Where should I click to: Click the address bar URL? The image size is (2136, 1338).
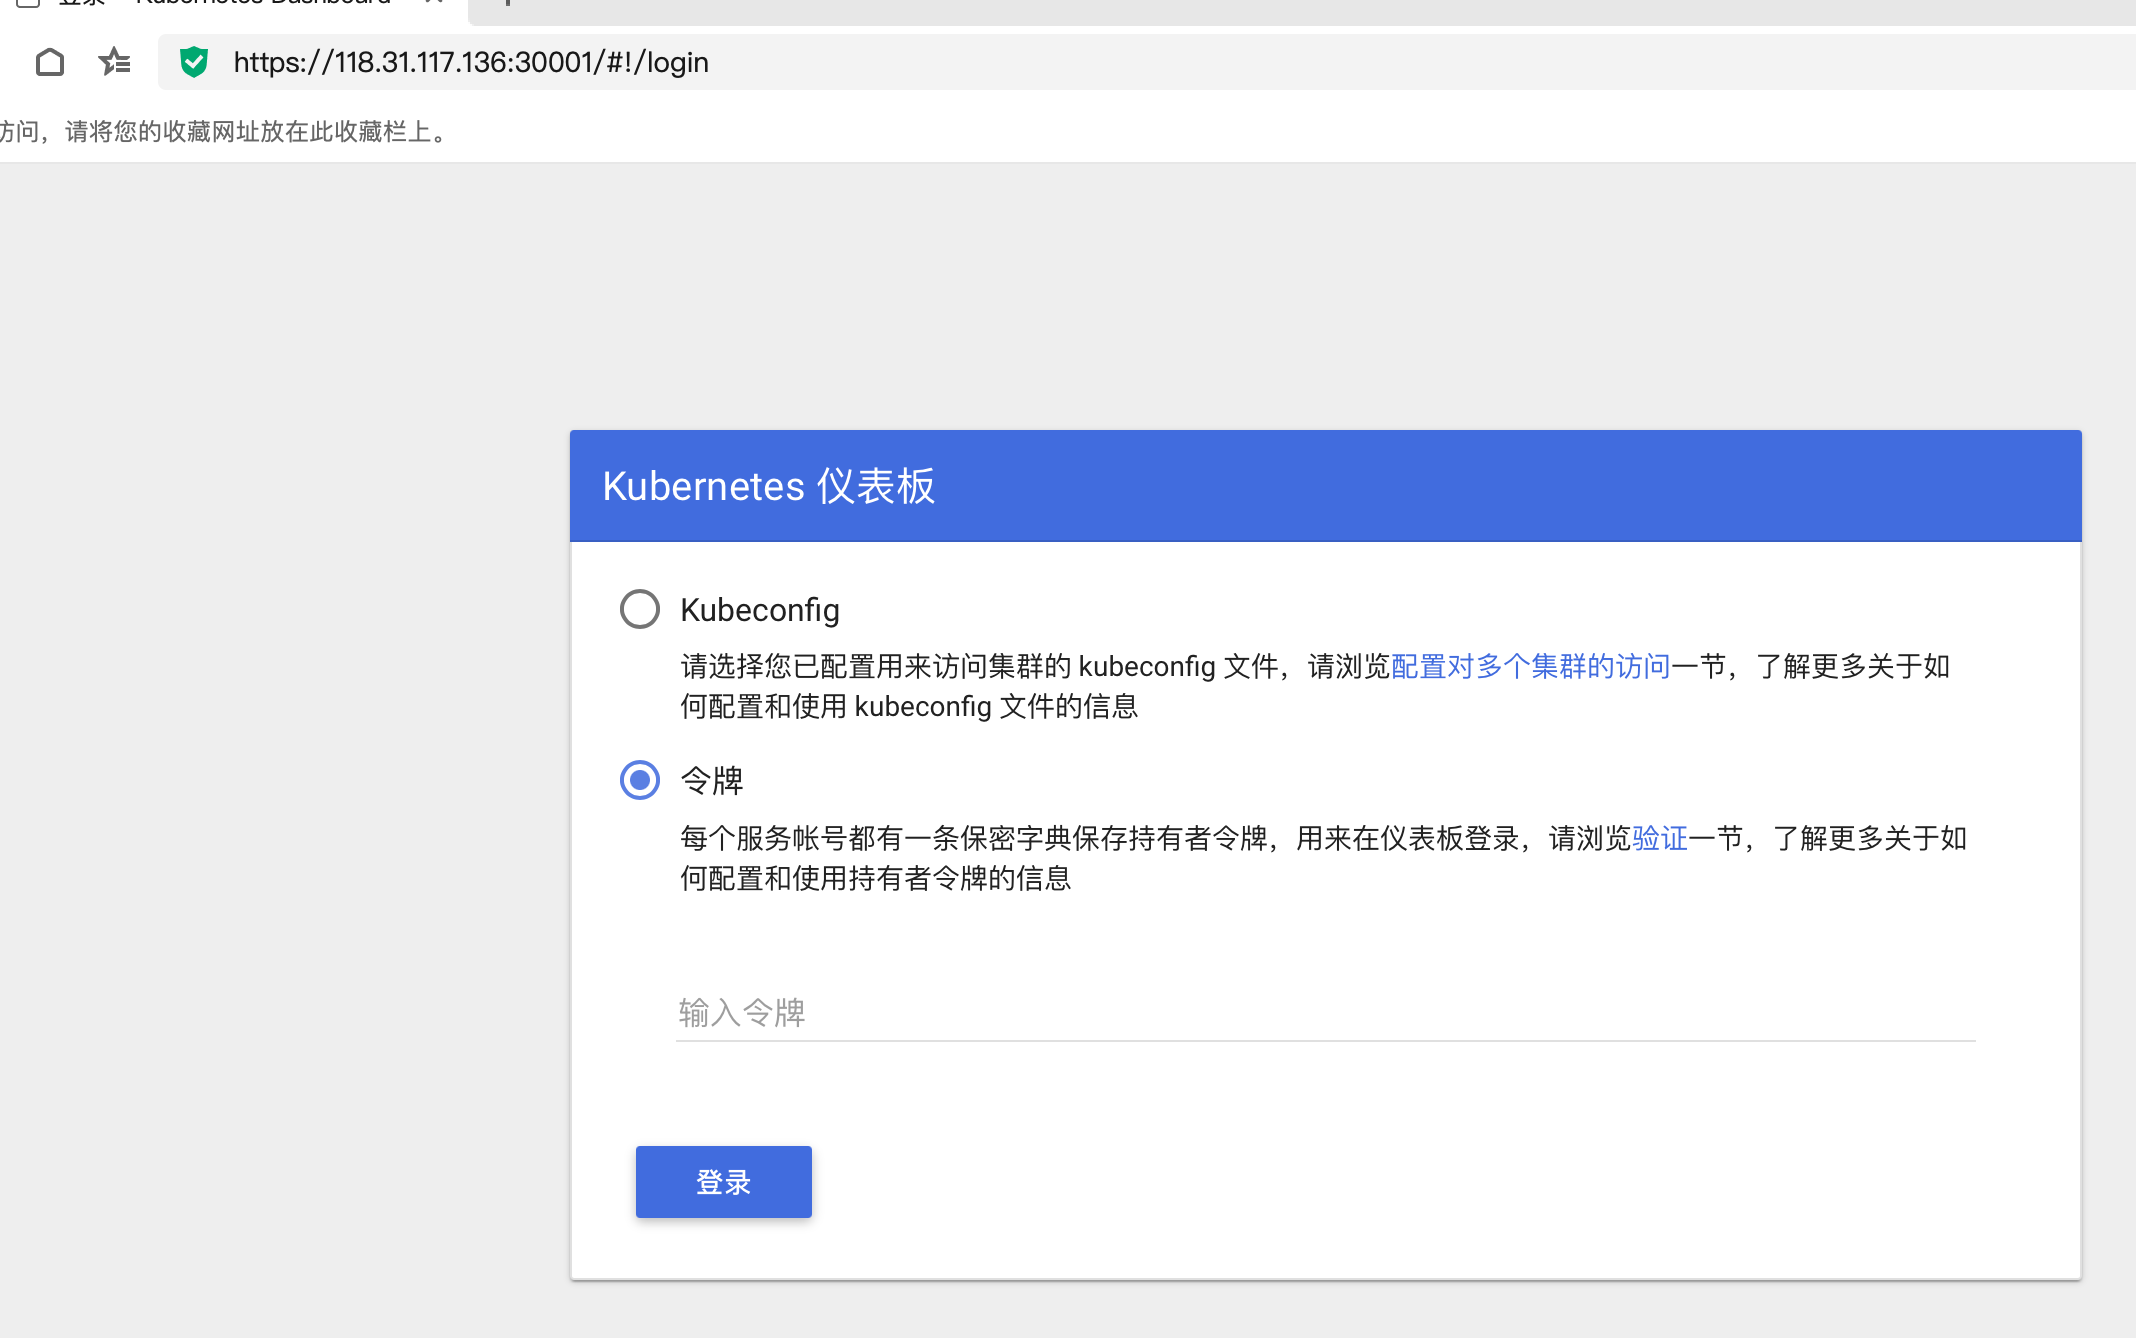tap(471, 62)
